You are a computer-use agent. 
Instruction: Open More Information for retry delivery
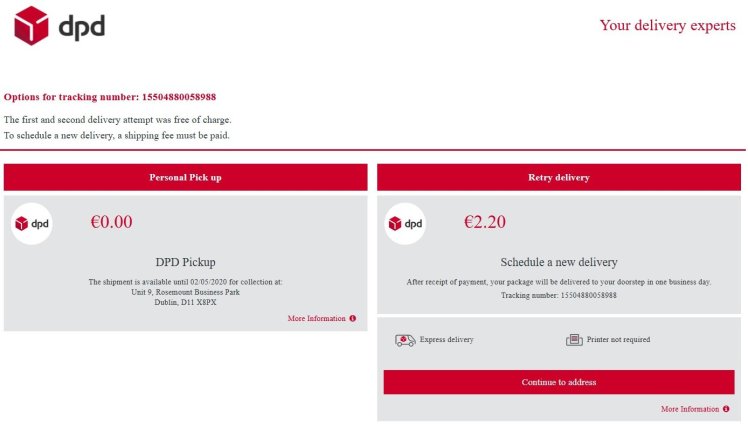click(x=690, y=409)
